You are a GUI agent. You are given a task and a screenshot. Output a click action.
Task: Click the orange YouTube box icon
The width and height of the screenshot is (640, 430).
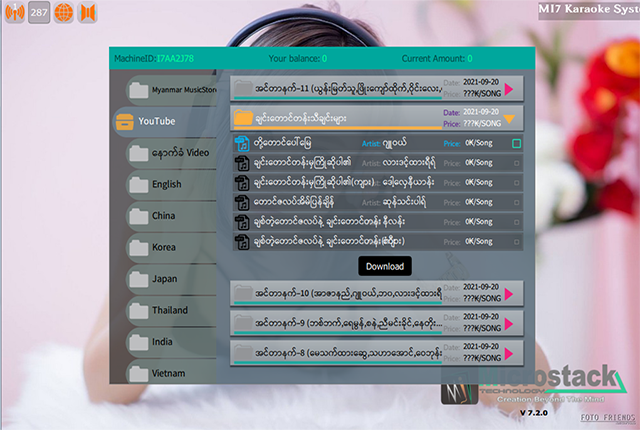124,122
